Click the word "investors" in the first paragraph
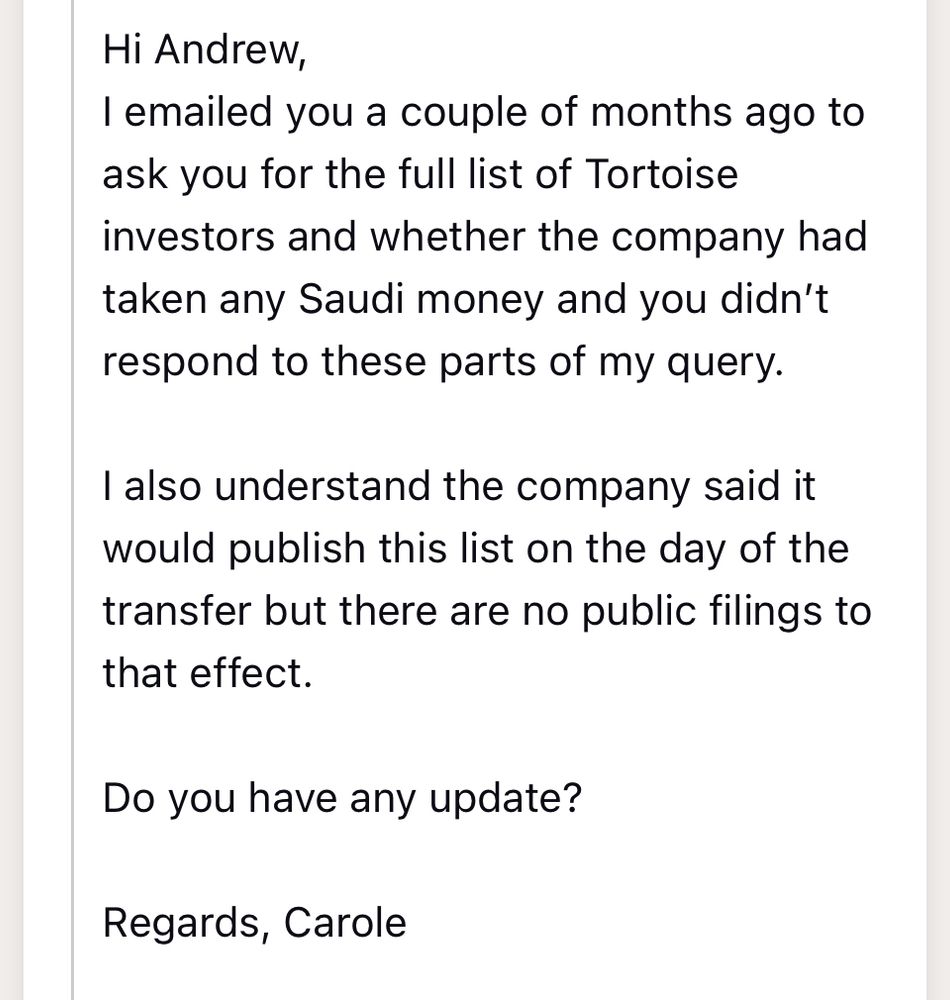950x1000 pixels. point(188,237)
